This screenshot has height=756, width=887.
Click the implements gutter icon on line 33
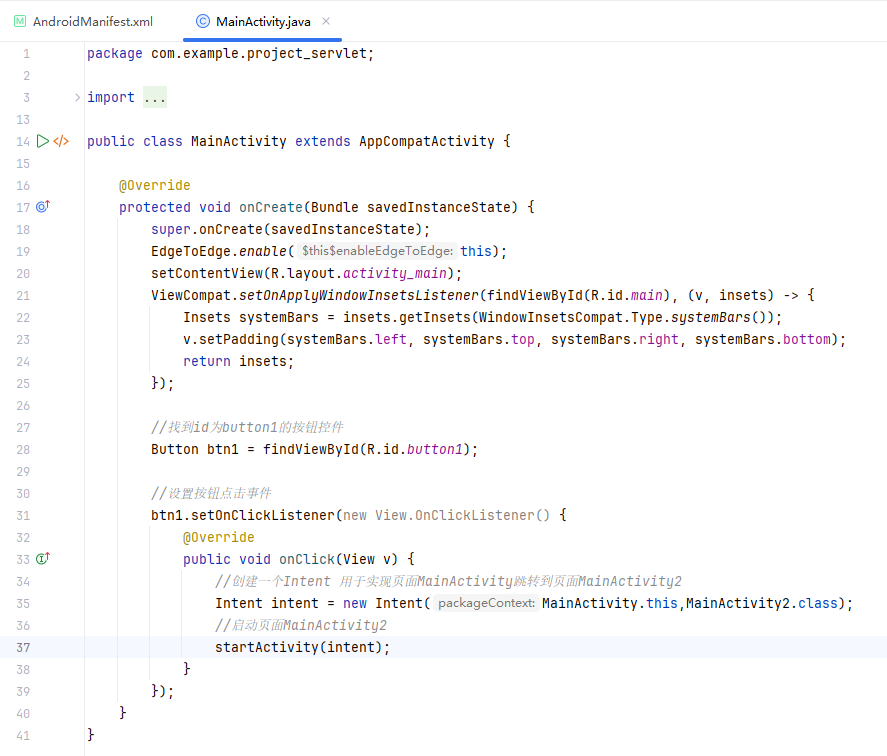tap(43, 559)
